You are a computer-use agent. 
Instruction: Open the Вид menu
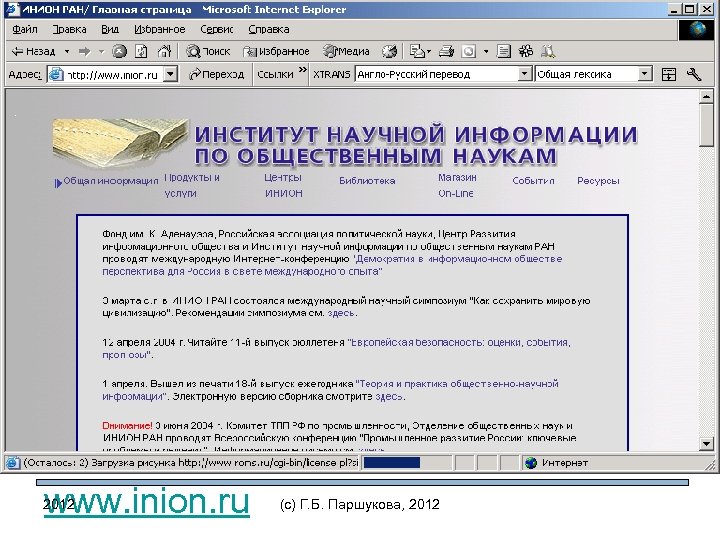(110, 29)
